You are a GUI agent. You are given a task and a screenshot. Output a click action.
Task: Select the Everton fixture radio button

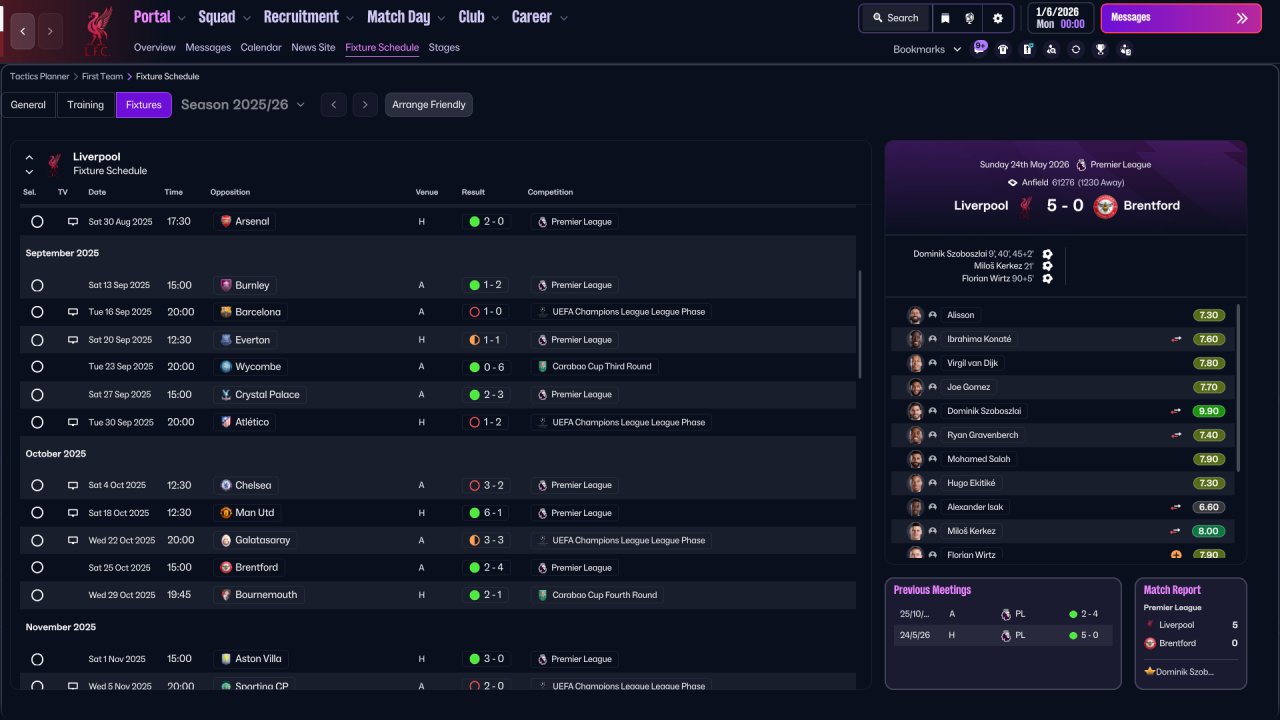pyautogui.click(x=37, y=340)
